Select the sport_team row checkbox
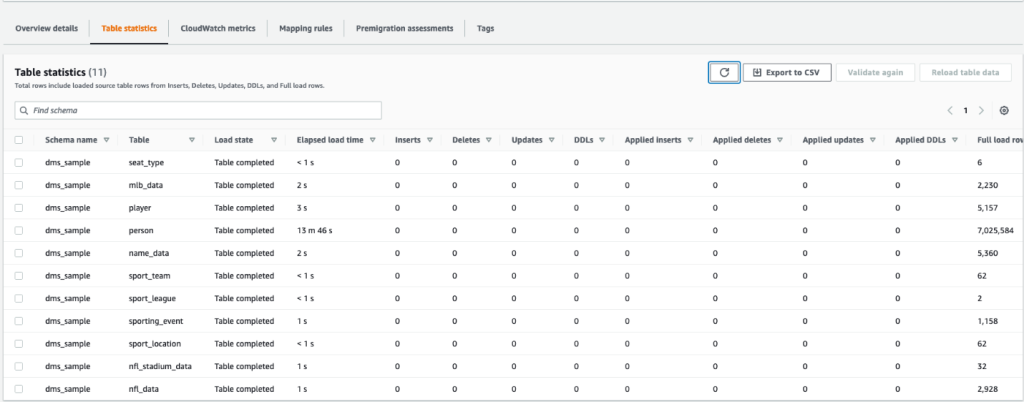Viewport: 1024px width, 402px height. [19, 275]
